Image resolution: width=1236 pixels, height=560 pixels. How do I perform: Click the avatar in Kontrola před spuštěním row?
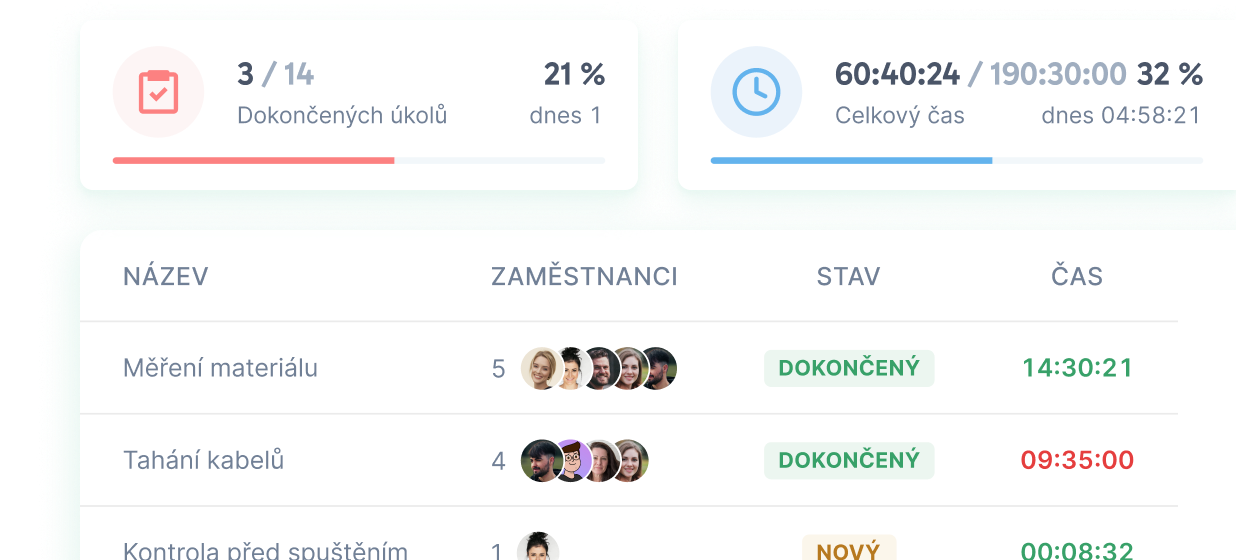538,548
